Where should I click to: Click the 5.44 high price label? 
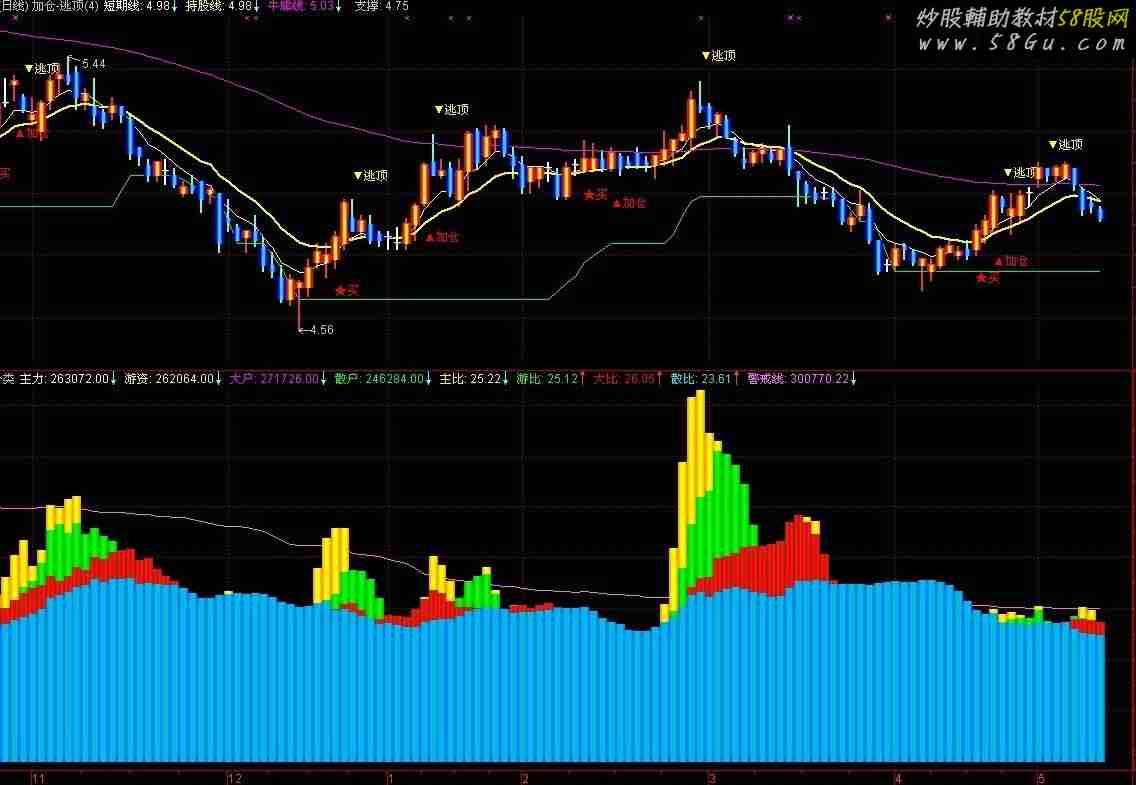pos(92,64)
